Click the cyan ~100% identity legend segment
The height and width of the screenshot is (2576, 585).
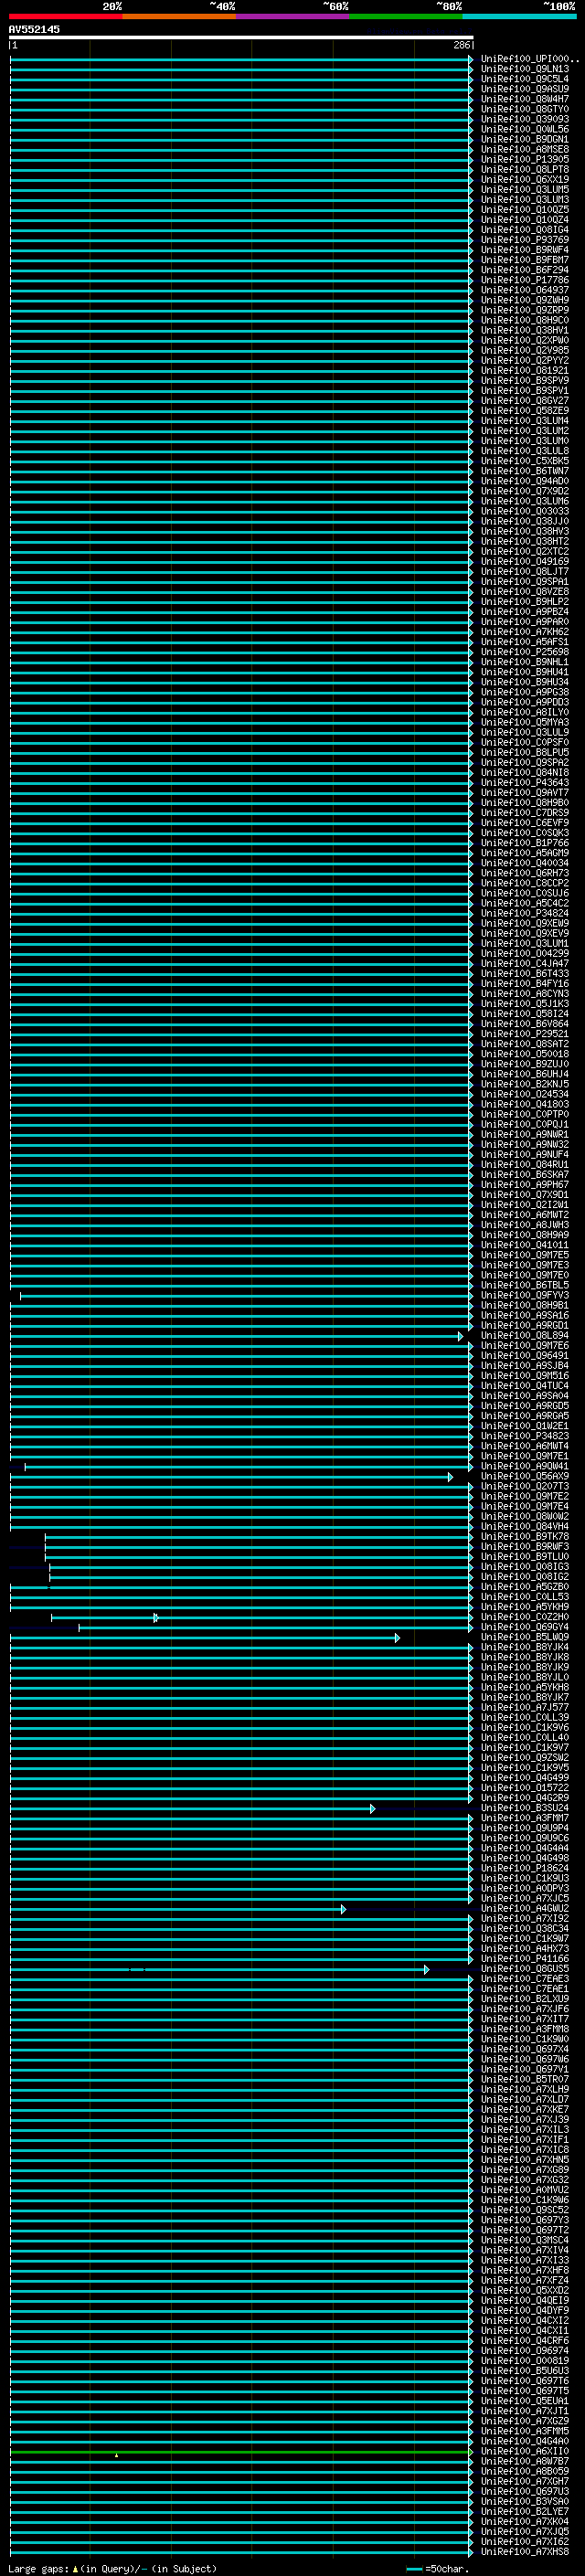[518, 16]
